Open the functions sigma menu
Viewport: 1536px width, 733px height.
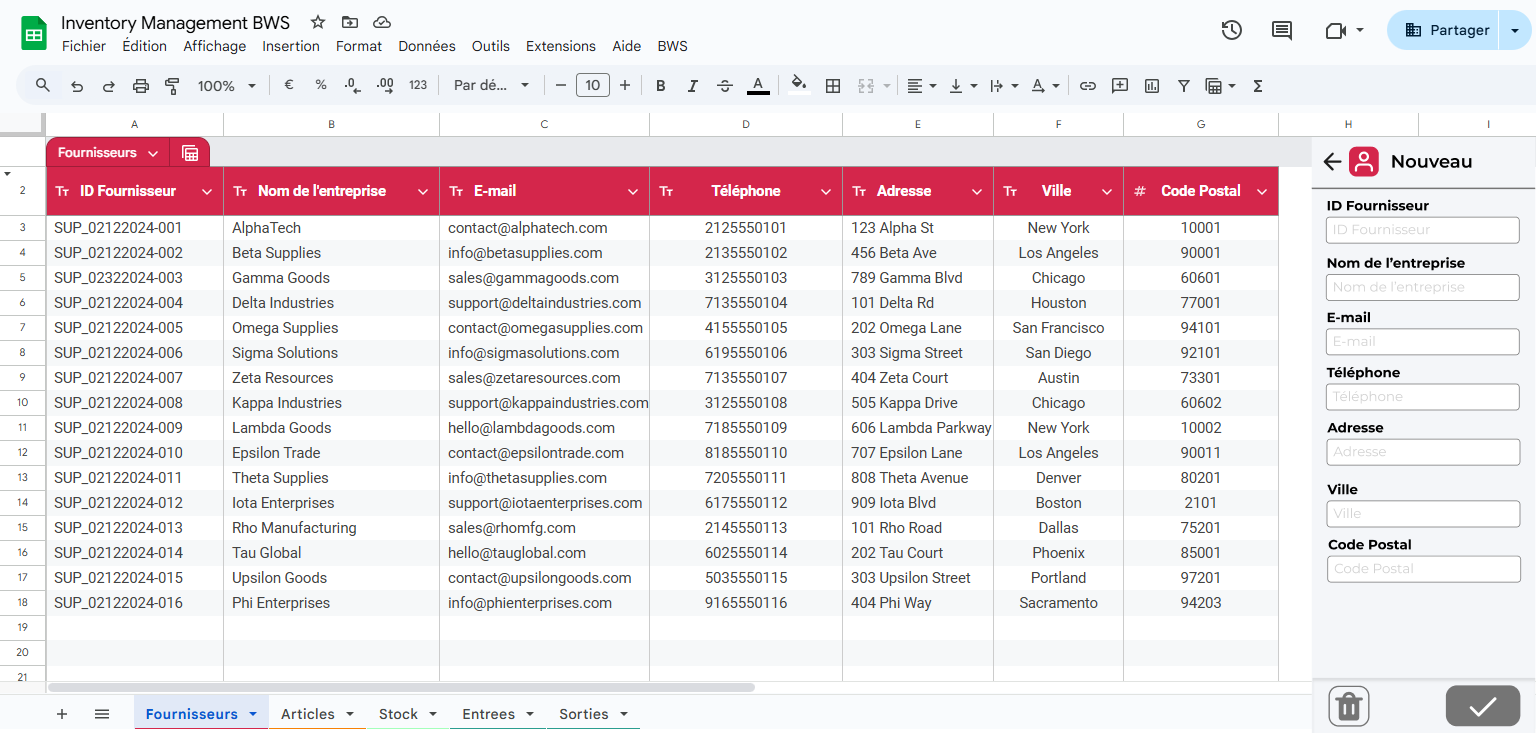(x=1258, y=86)
